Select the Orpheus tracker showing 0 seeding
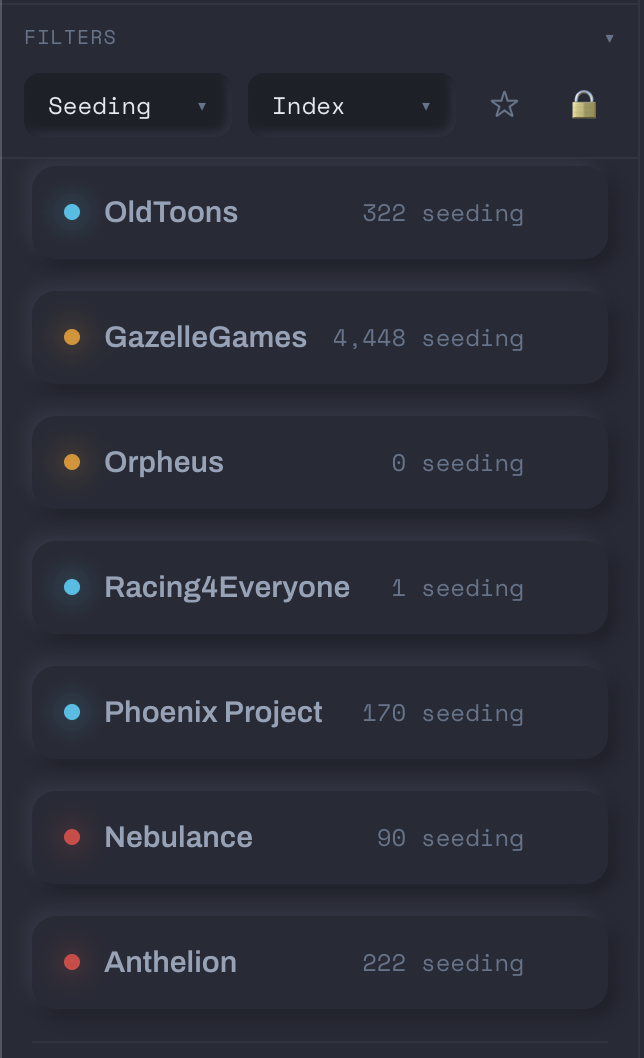 (x=320, y=462)
